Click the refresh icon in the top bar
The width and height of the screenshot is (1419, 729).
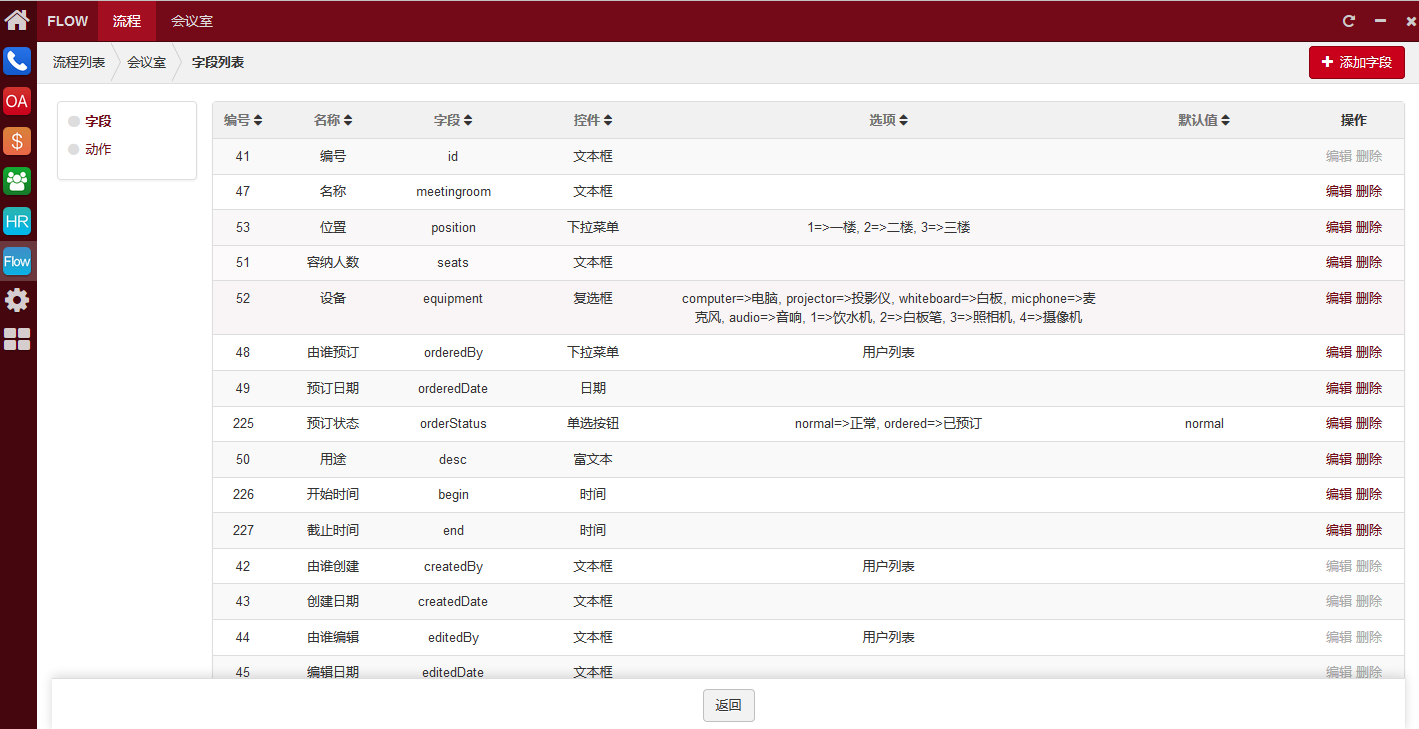(1349, 21)
